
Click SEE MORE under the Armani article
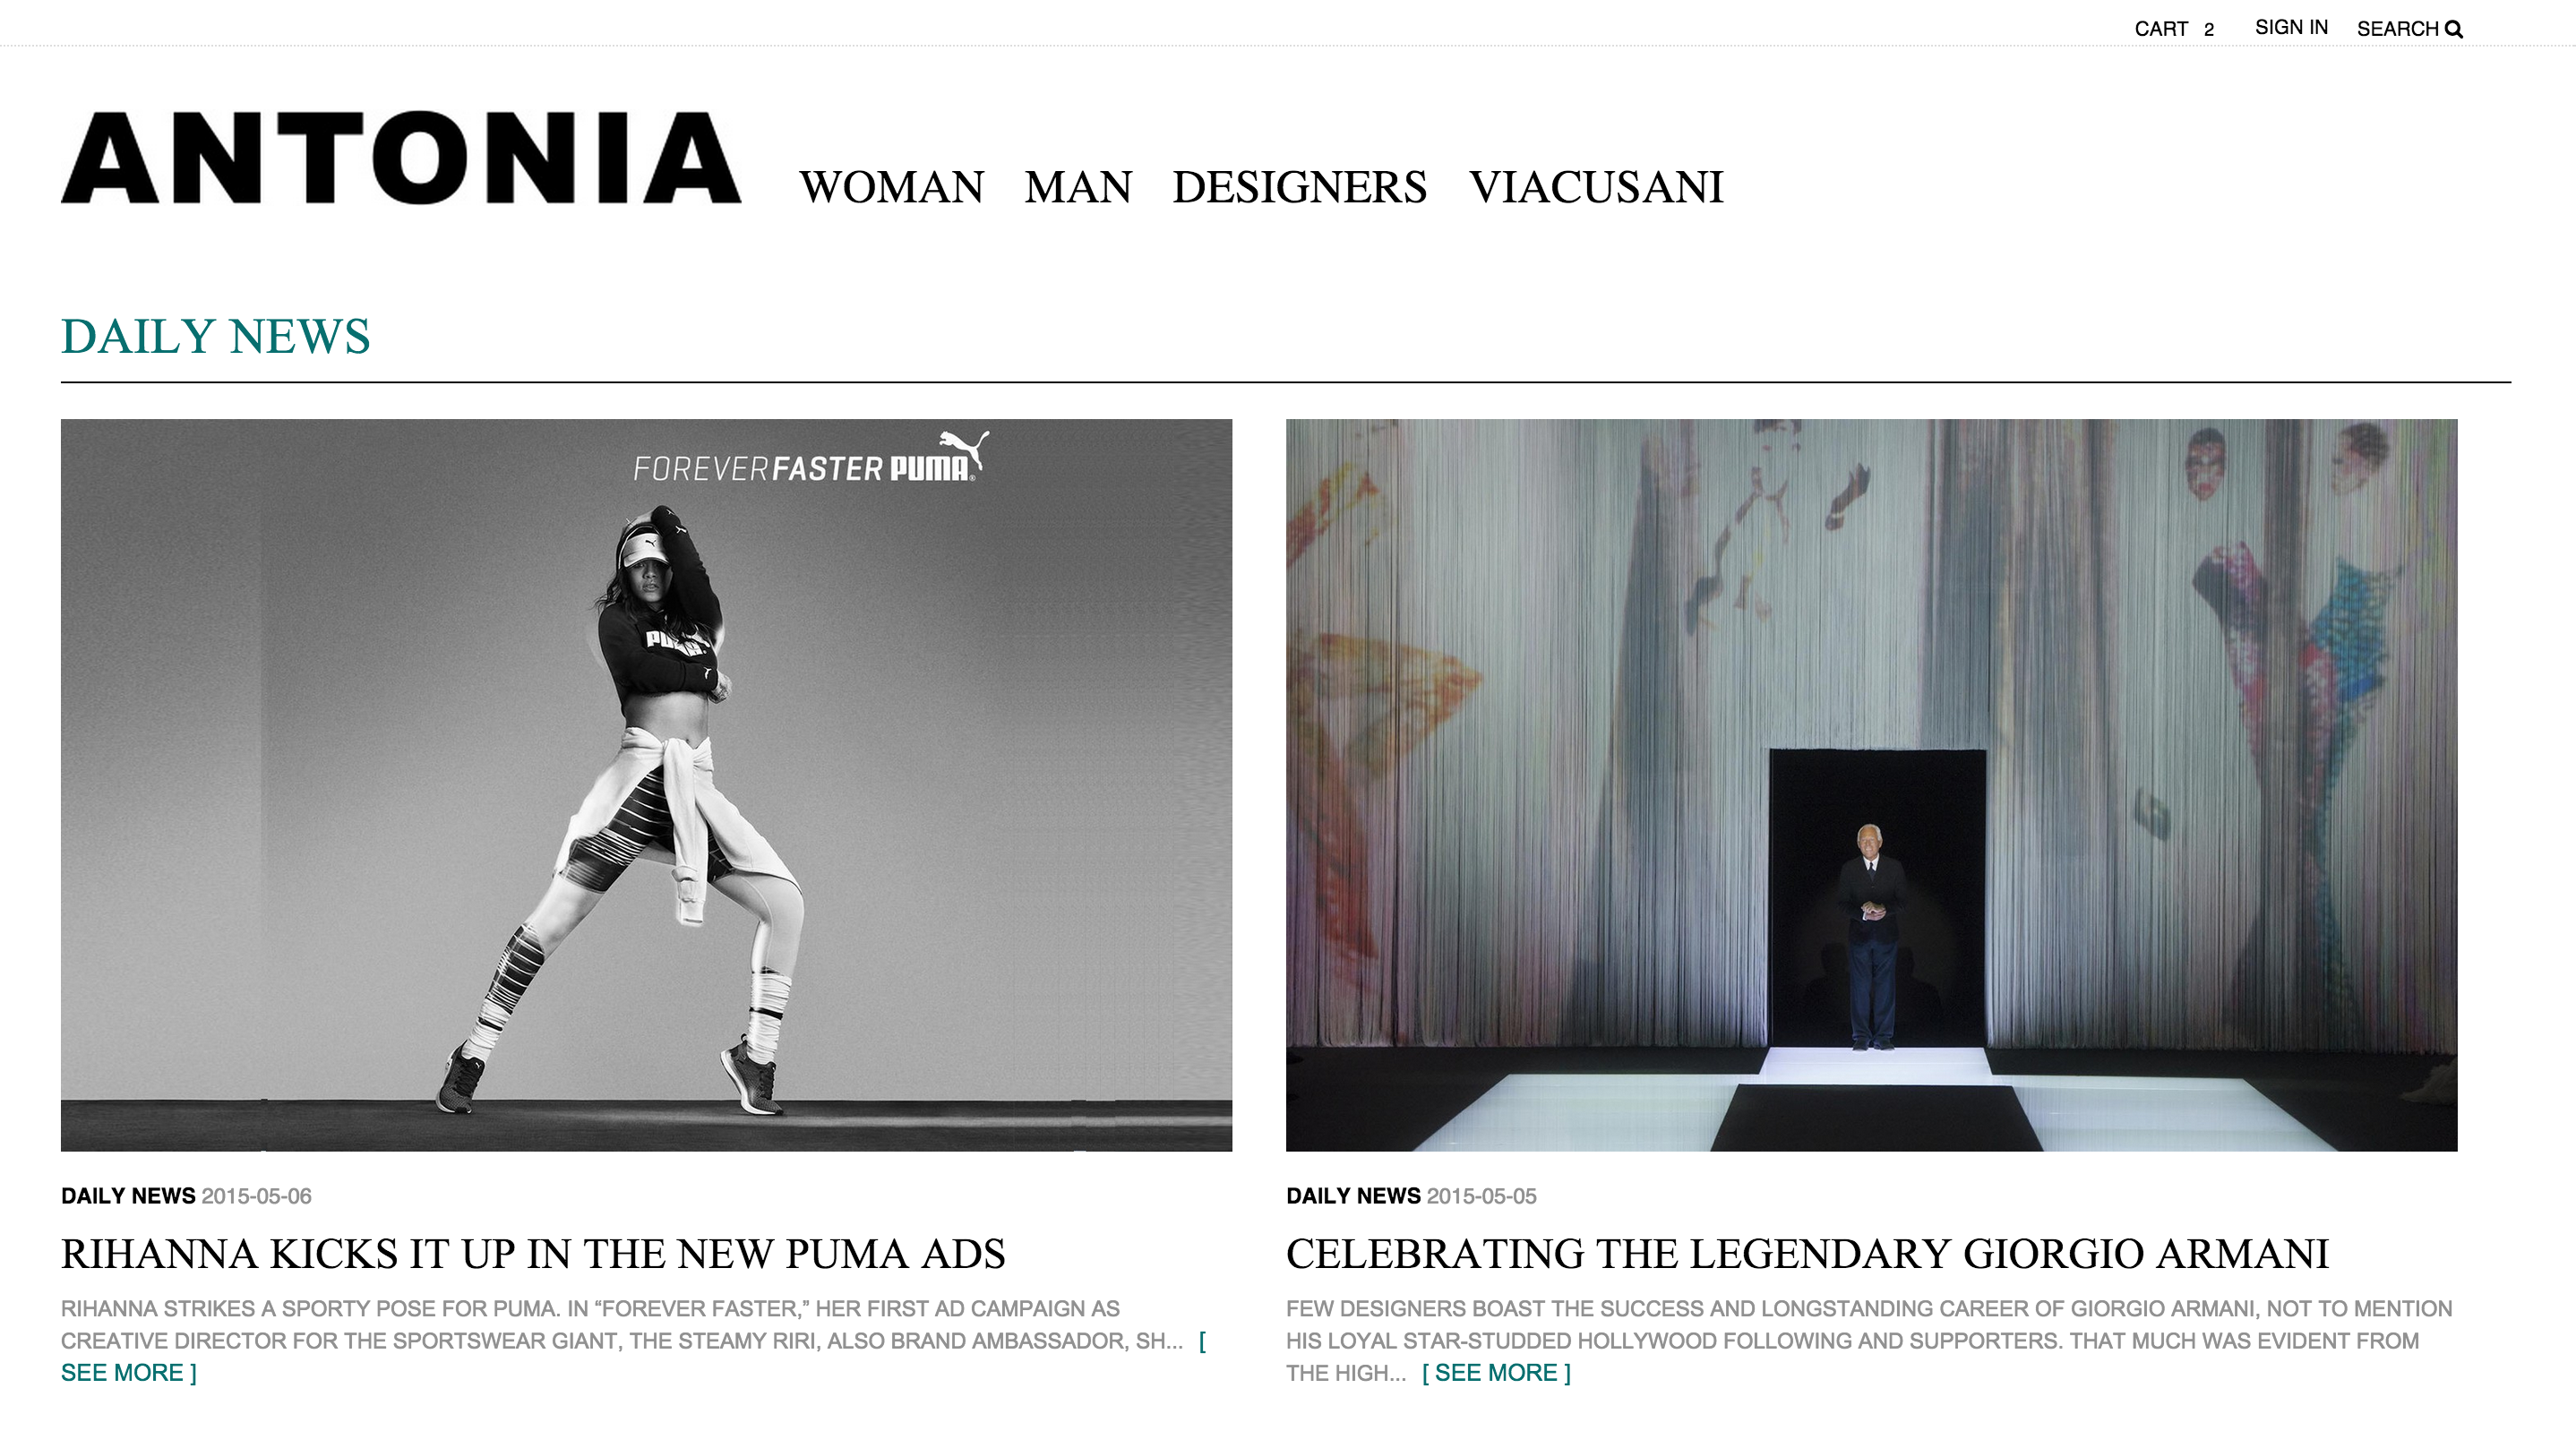[x=1496, y=1373]
